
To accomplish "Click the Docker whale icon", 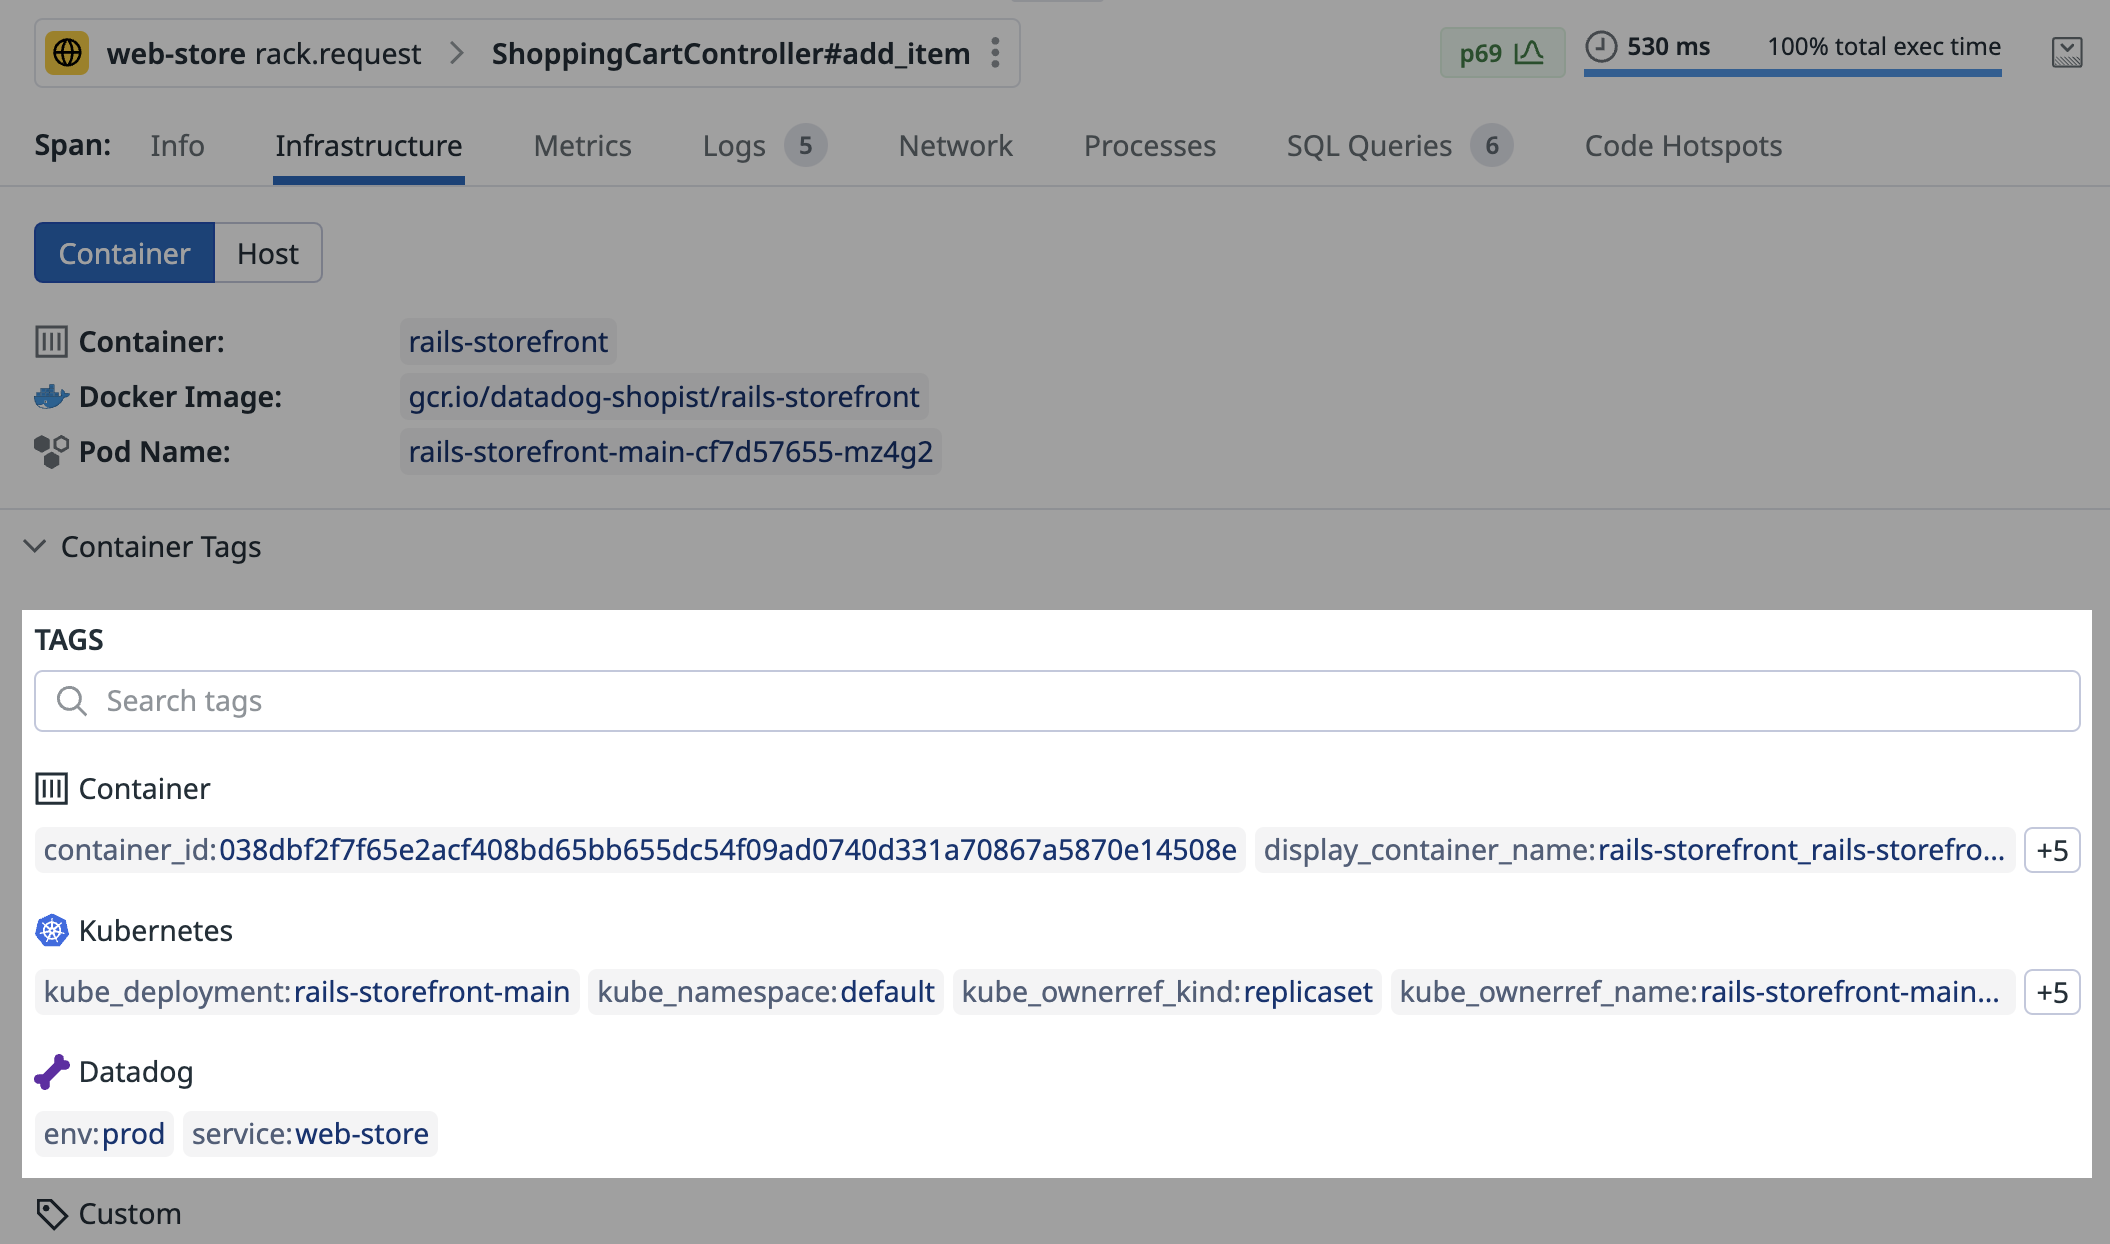I will tap(51, 397).
